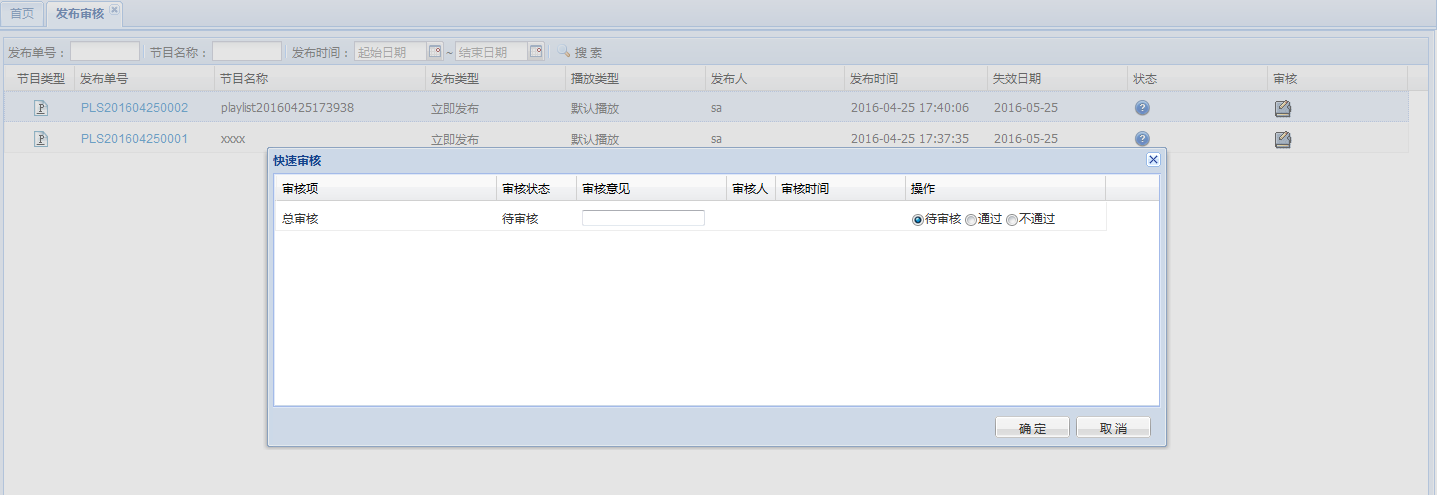
Task: Click the magnifier search icon
Action: [564, 52]
